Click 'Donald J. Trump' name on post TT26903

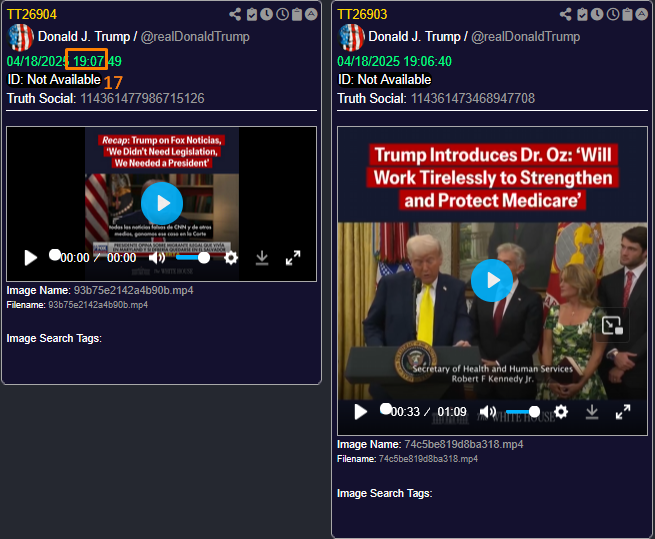pyautogui.click(x=414, y=37)
